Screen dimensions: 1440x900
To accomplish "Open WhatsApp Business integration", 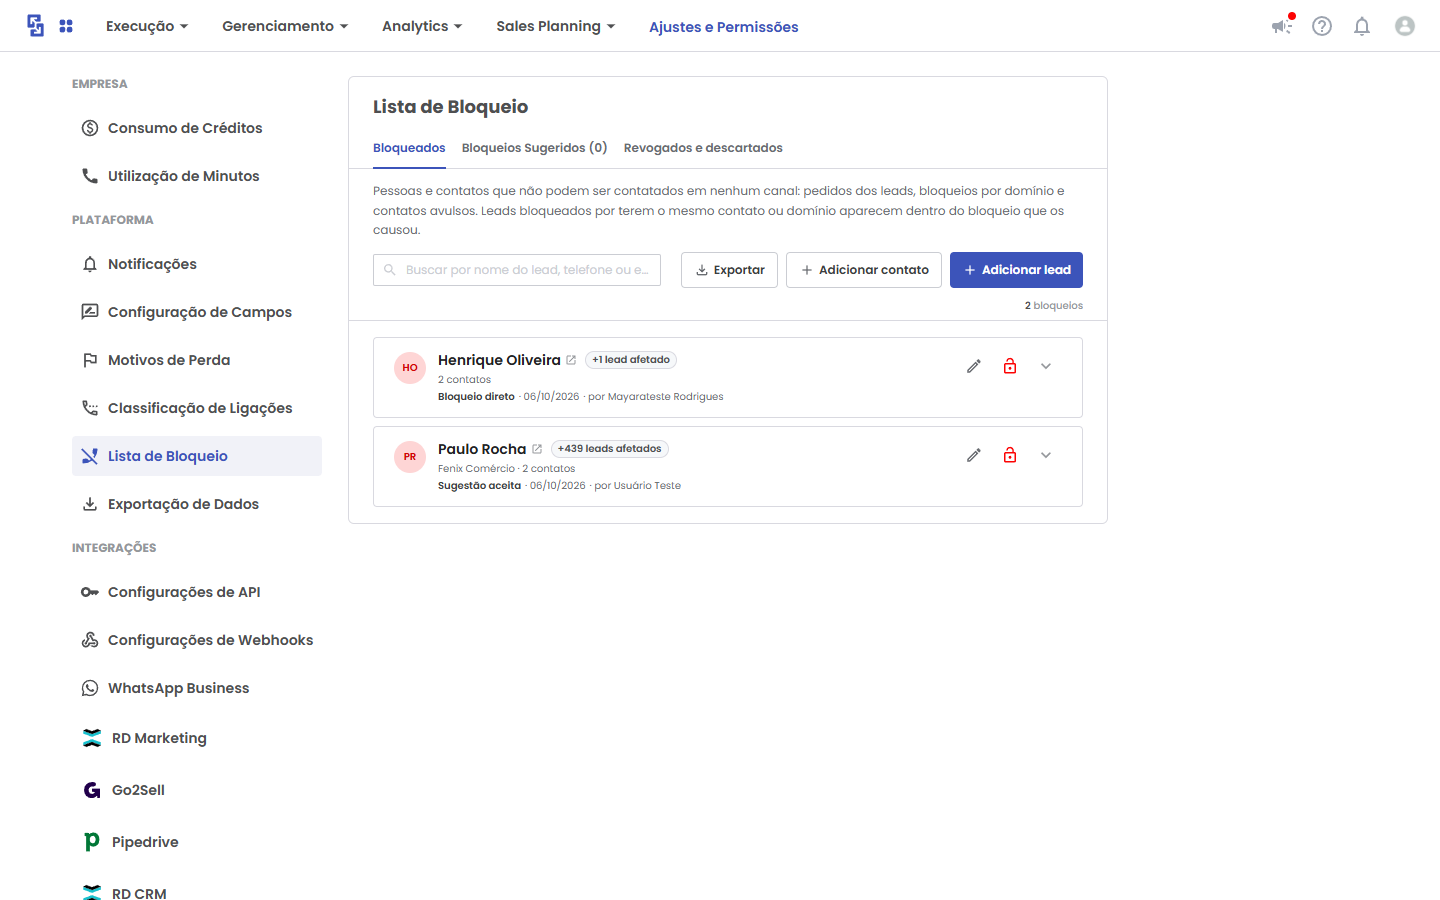I will (x=197, y=688).
